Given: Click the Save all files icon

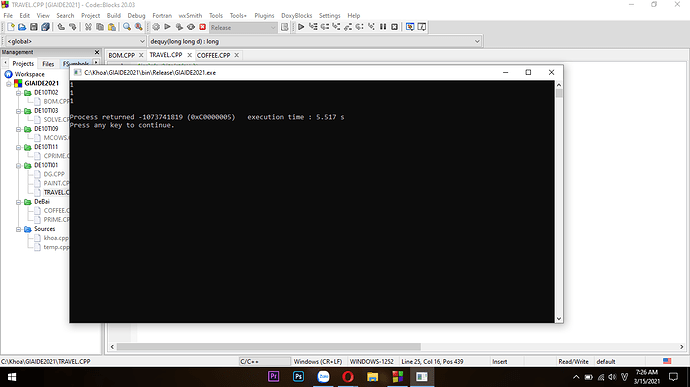Looking at the screenshot, I should click(45, 27).
